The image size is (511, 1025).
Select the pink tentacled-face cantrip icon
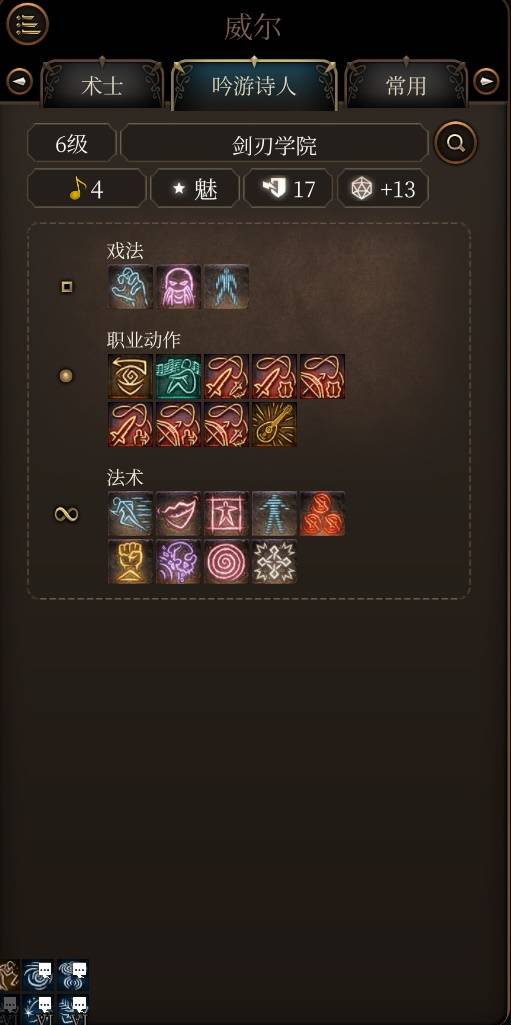click(x=178, y=286)
